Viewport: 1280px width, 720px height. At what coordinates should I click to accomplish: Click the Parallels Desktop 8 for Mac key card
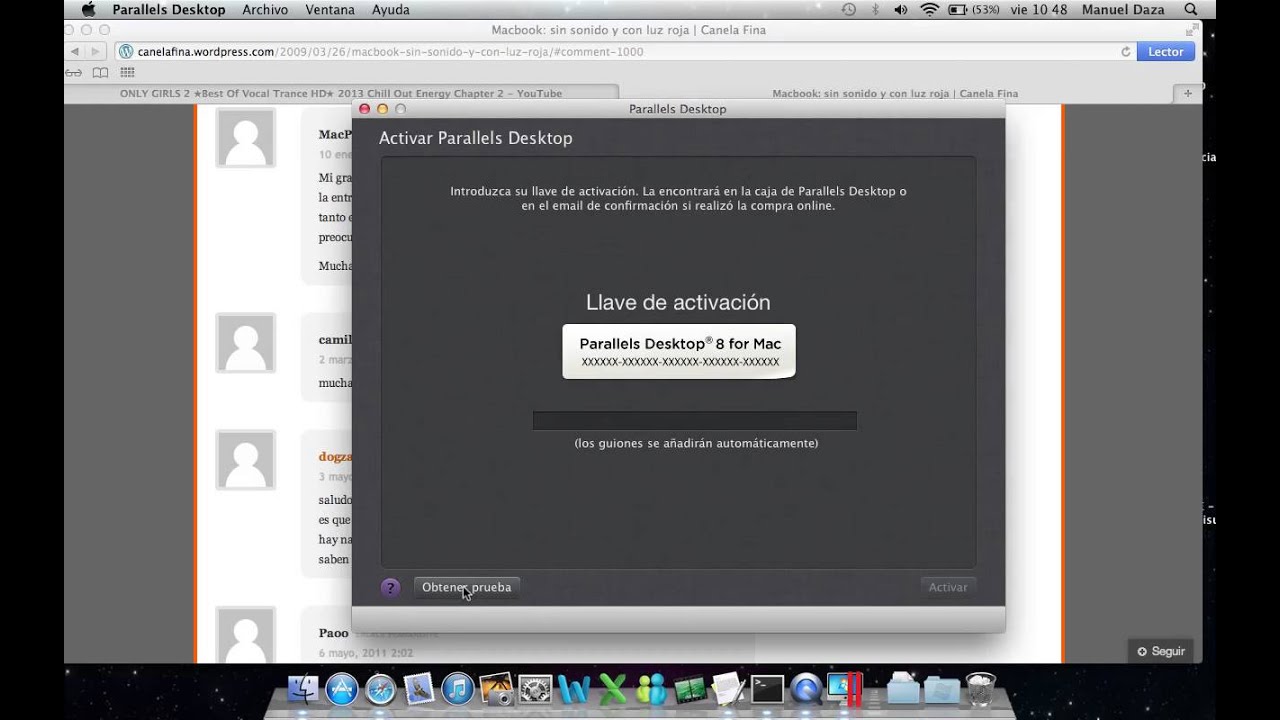(x=679, y=351)
